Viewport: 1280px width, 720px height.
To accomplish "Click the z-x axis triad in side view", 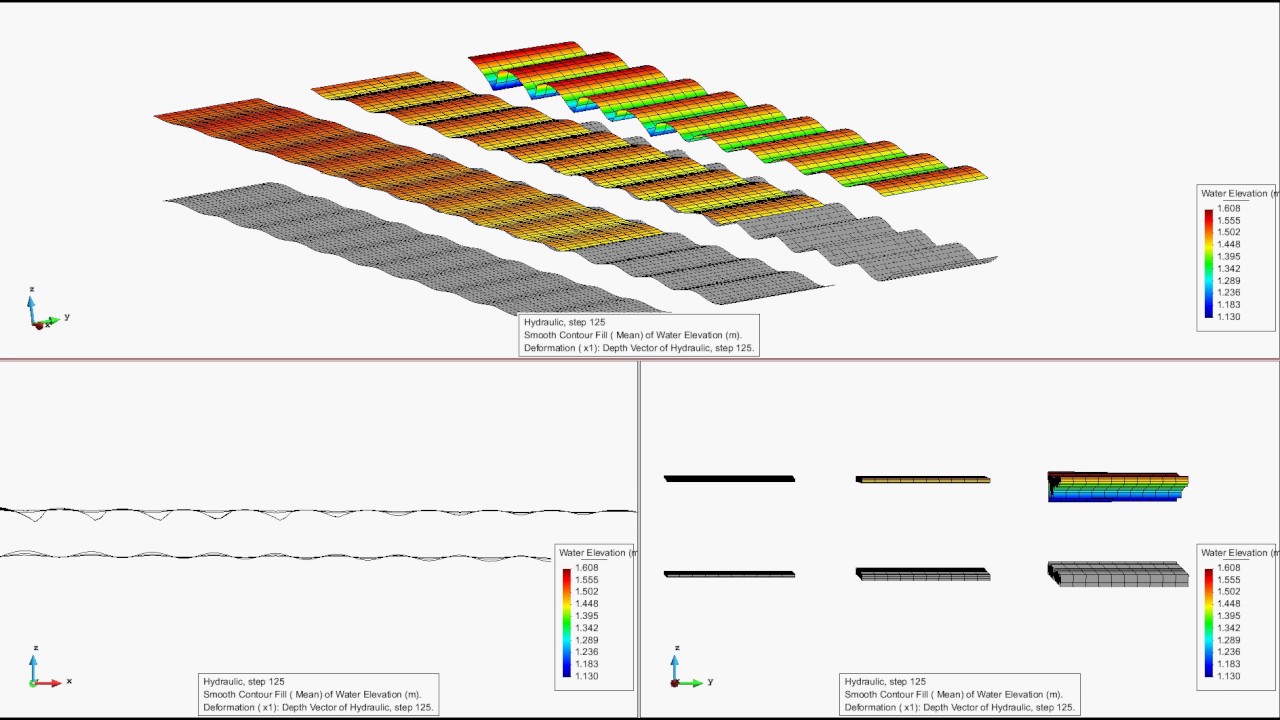I will click(x=49, y=668).
